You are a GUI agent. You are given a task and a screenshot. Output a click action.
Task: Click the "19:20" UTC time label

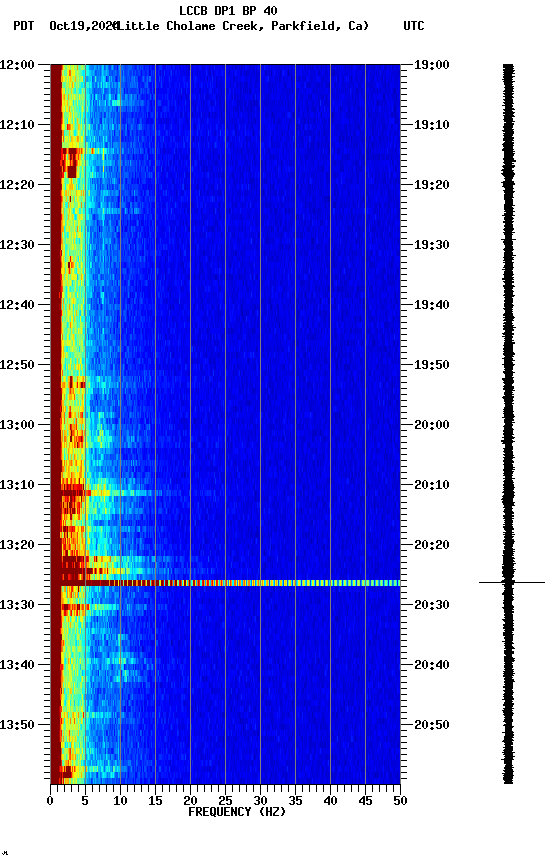click(432, 185)
